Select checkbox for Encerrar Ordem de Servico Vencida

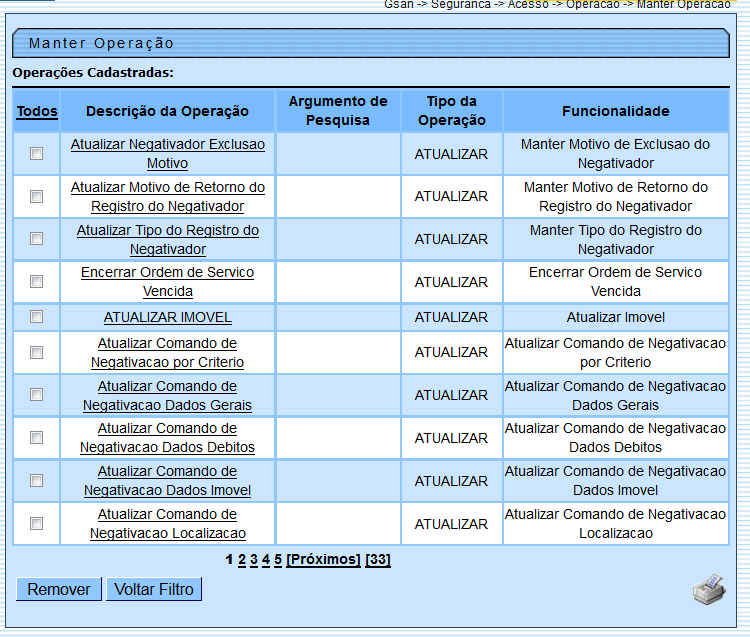coord(37,282)
